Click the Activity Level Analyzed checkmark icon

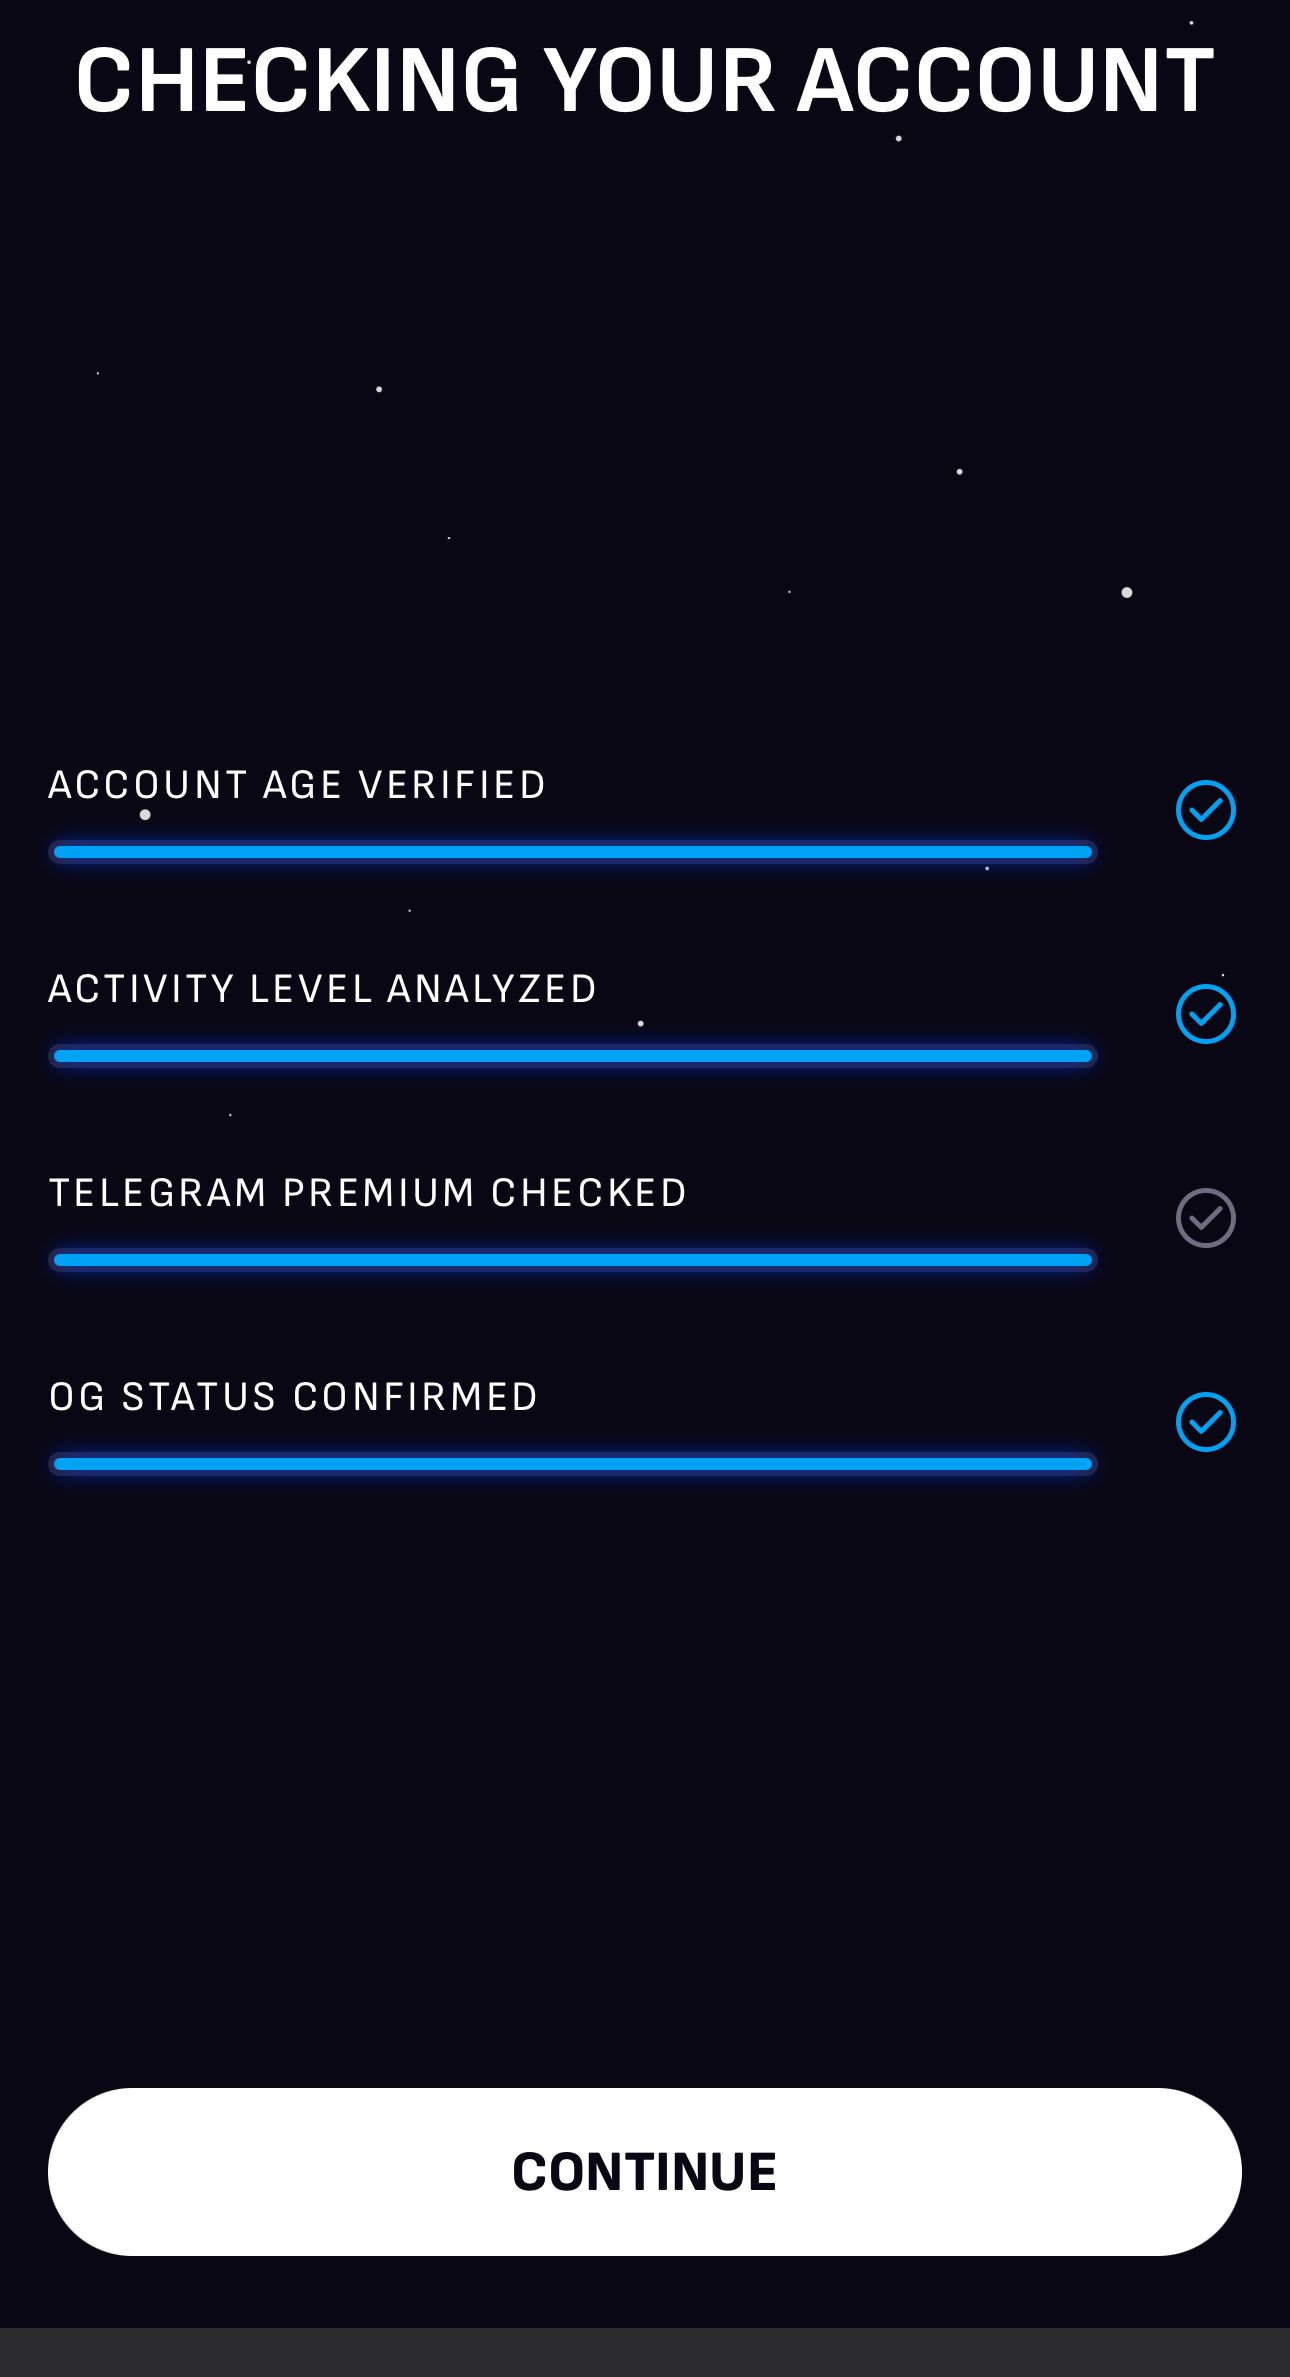1207,1015
